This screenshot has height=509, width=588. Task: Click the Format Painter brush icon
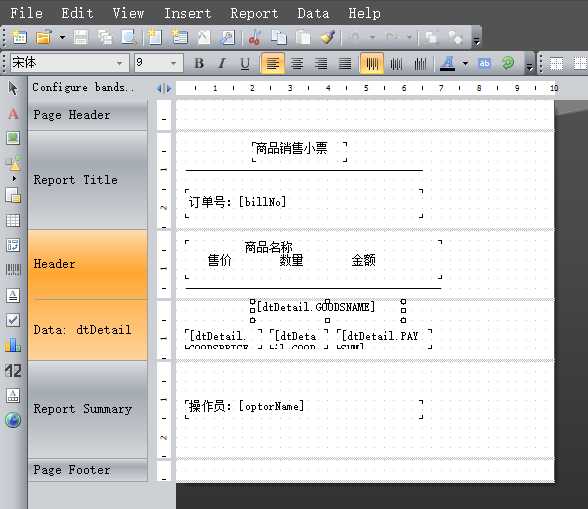328,38
